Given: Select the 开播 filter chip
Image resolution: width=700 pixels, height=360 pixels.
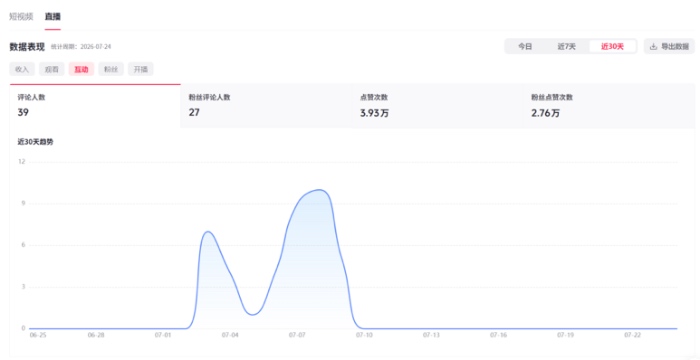Looking at the screenshot, I should coord(141,69).
